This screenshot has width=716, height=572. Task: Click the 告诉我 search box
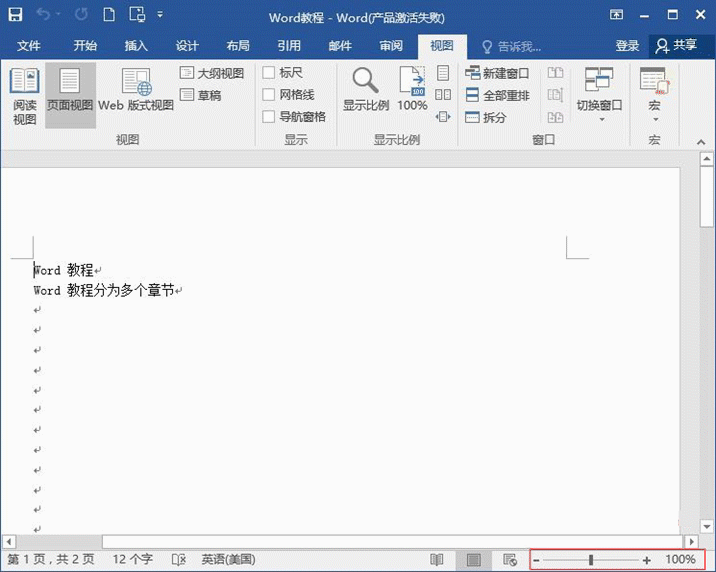[512, 47]
